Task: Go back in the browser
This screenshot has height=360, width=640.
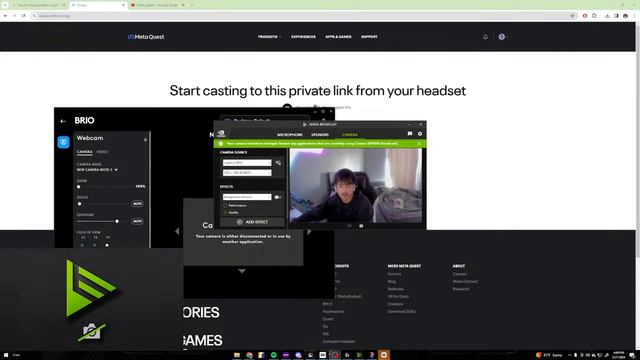Action: tap(5, 16)
